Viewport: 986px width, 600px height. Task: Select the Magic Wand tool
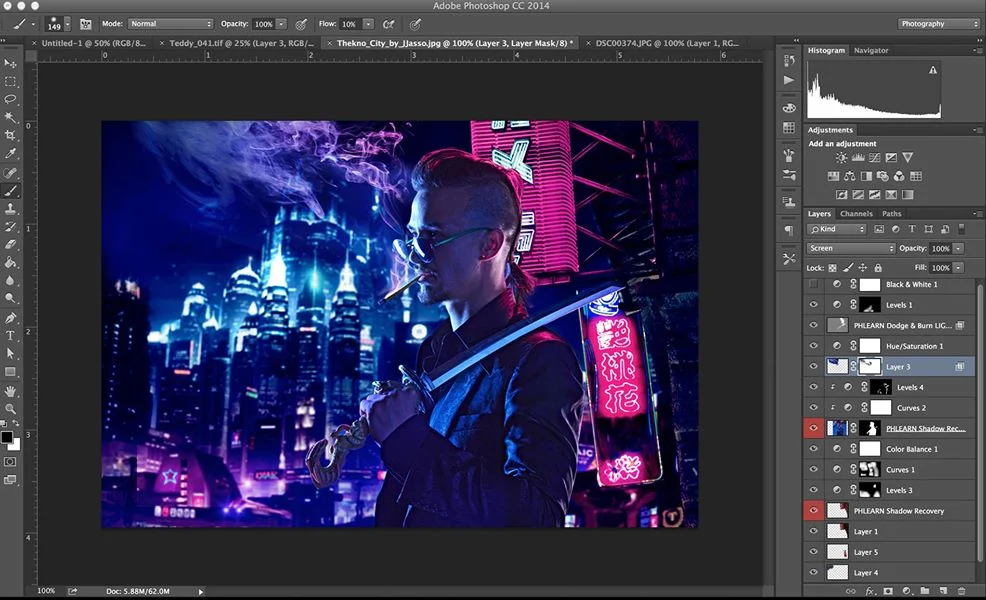coord(10,117)
